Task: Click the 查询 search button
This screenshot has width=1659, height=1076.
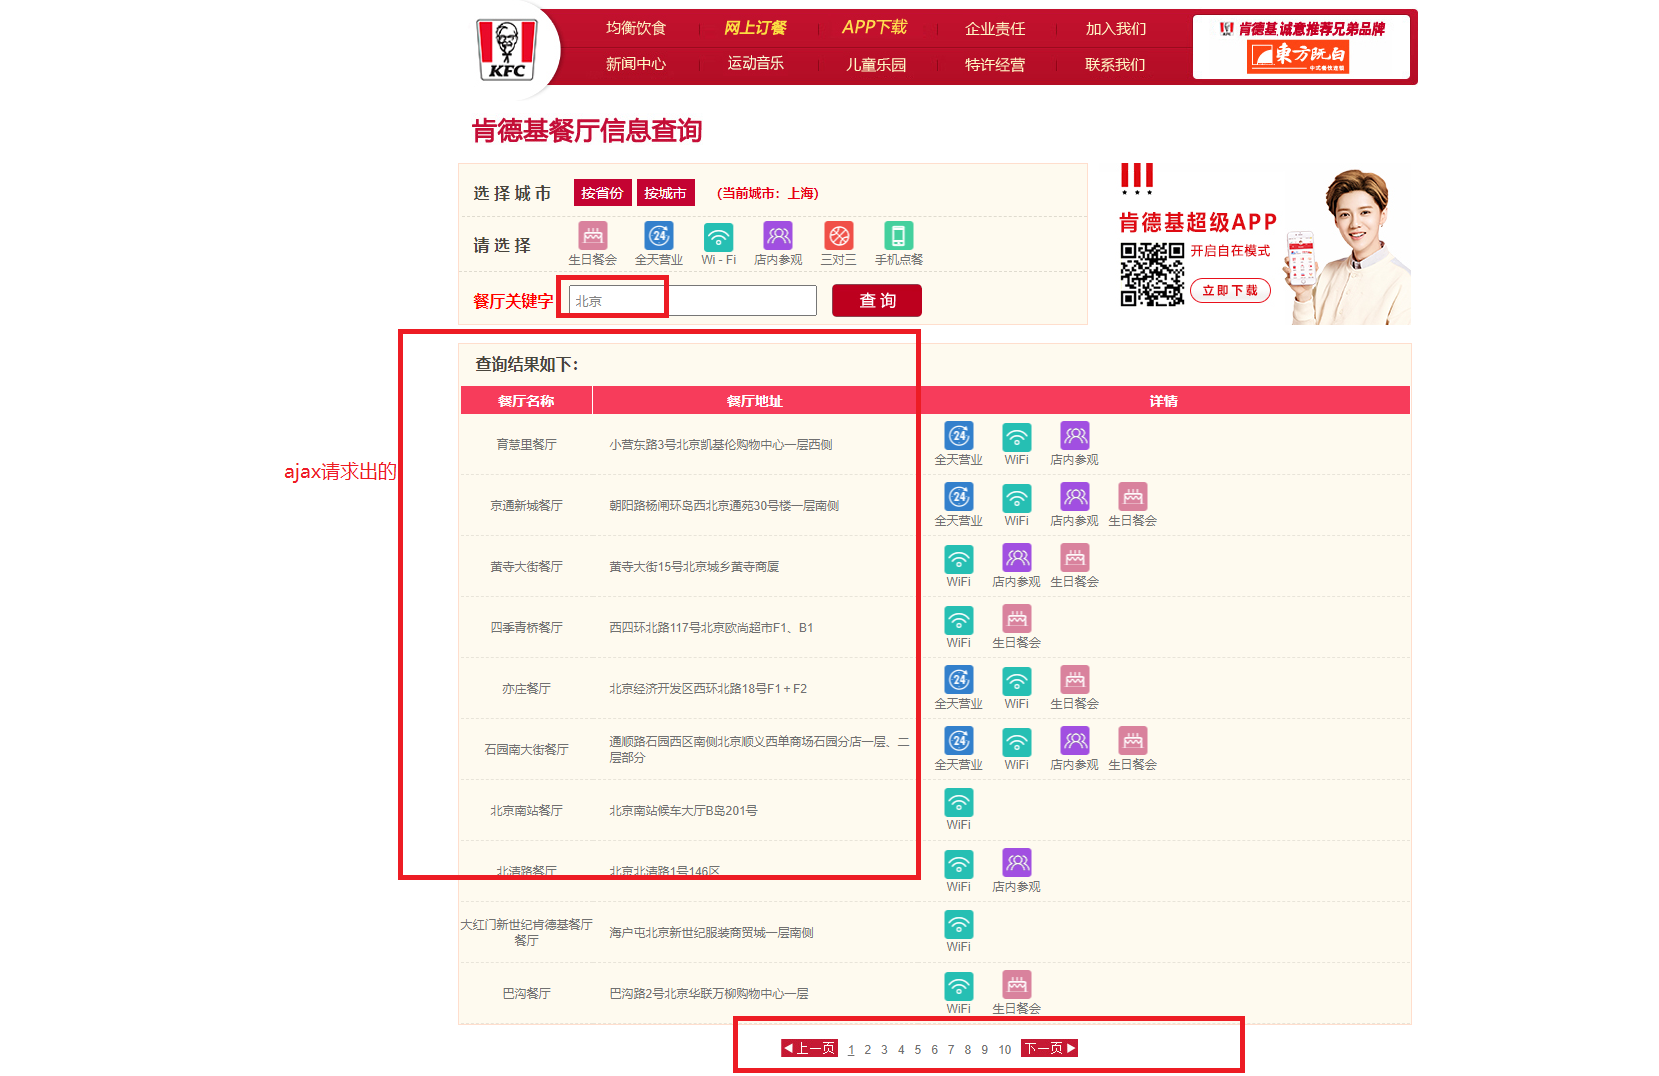Action: [877, 300]
